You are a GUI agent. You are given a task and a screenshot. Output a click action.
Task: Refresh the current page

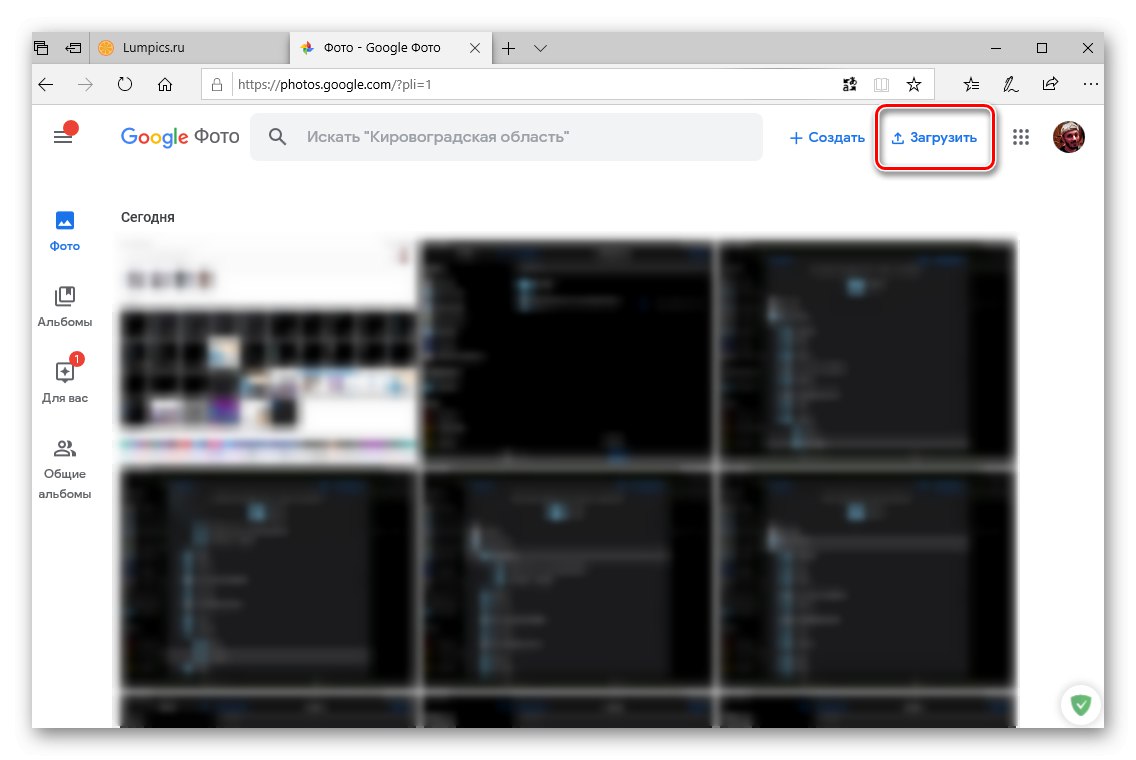[125, 84]
